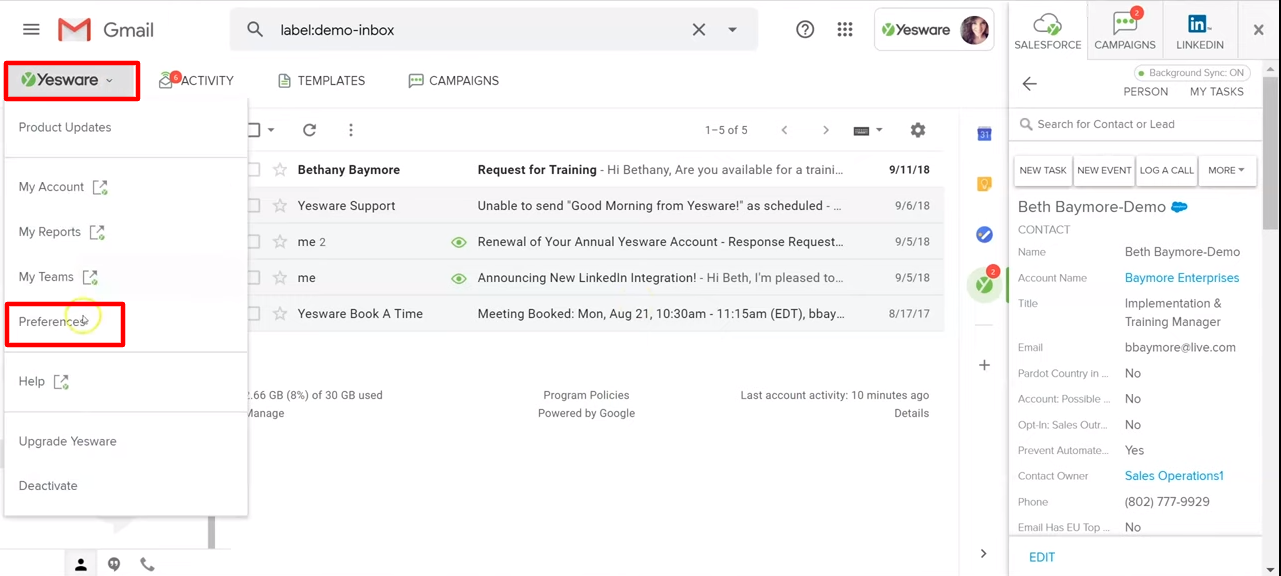Star the Bethany Baymore email
The width and height of the screenshot is (1281, 576).
point(280,170)
